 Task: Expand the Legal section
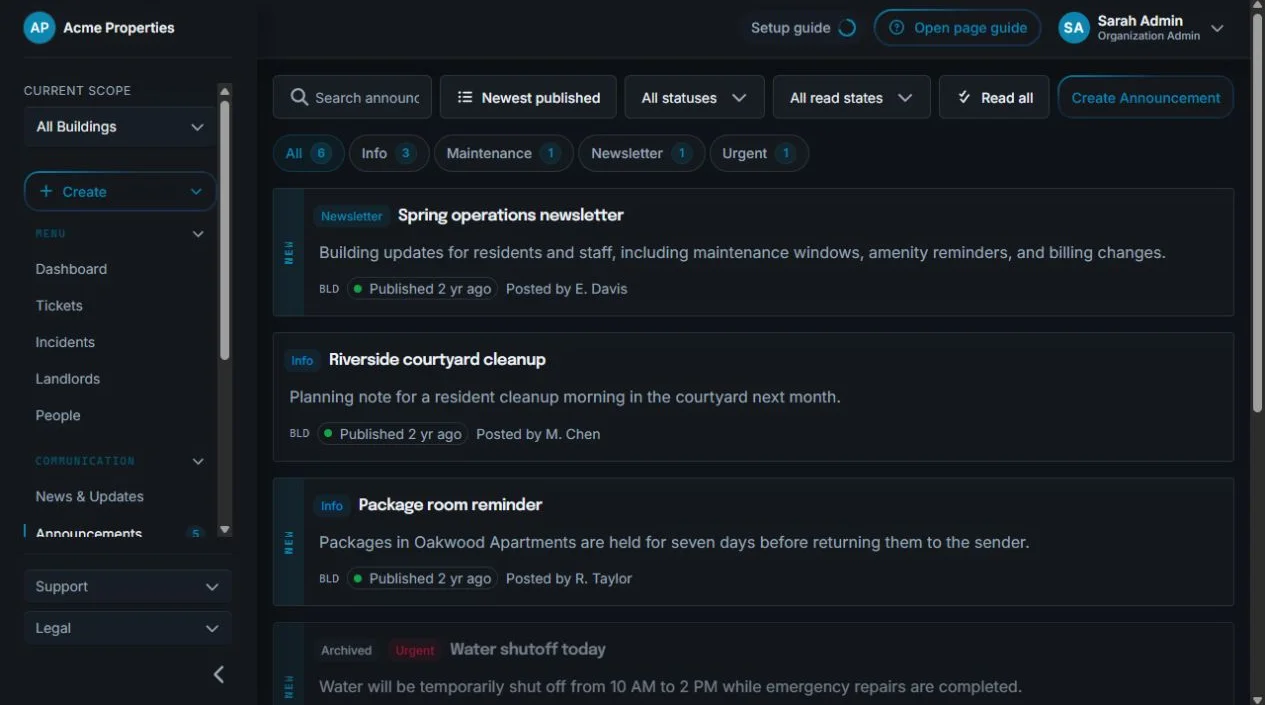128,628
